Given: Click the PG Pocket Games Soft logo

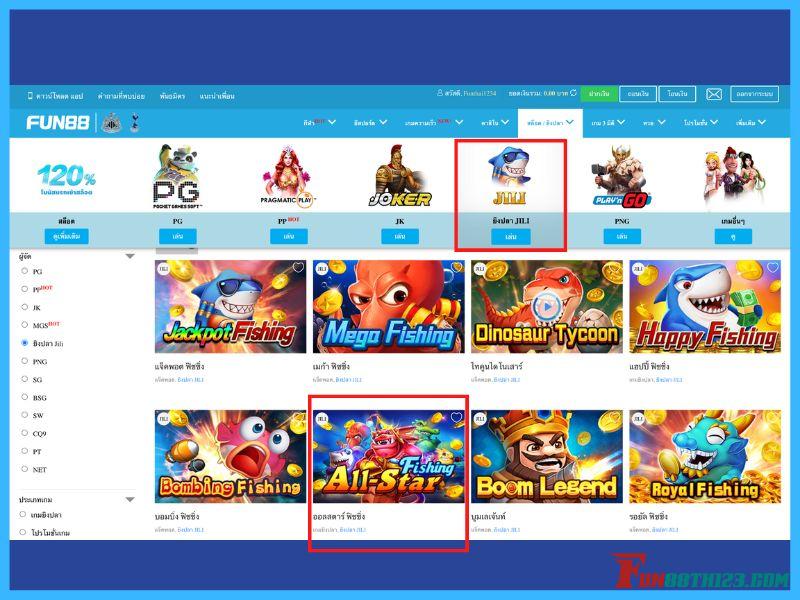Looking at the screenshot, I should coord(177,176).
